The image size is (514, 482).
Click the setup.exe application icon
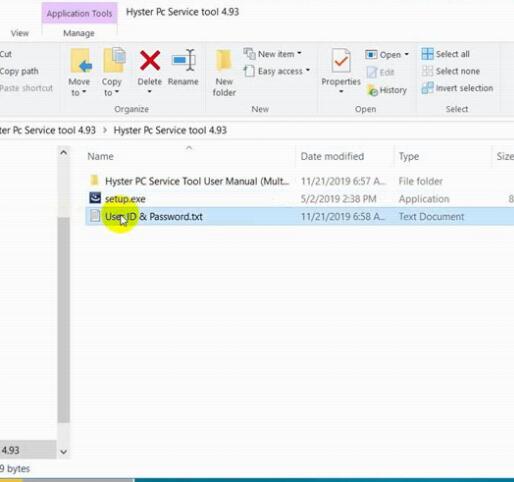point(95,198)
